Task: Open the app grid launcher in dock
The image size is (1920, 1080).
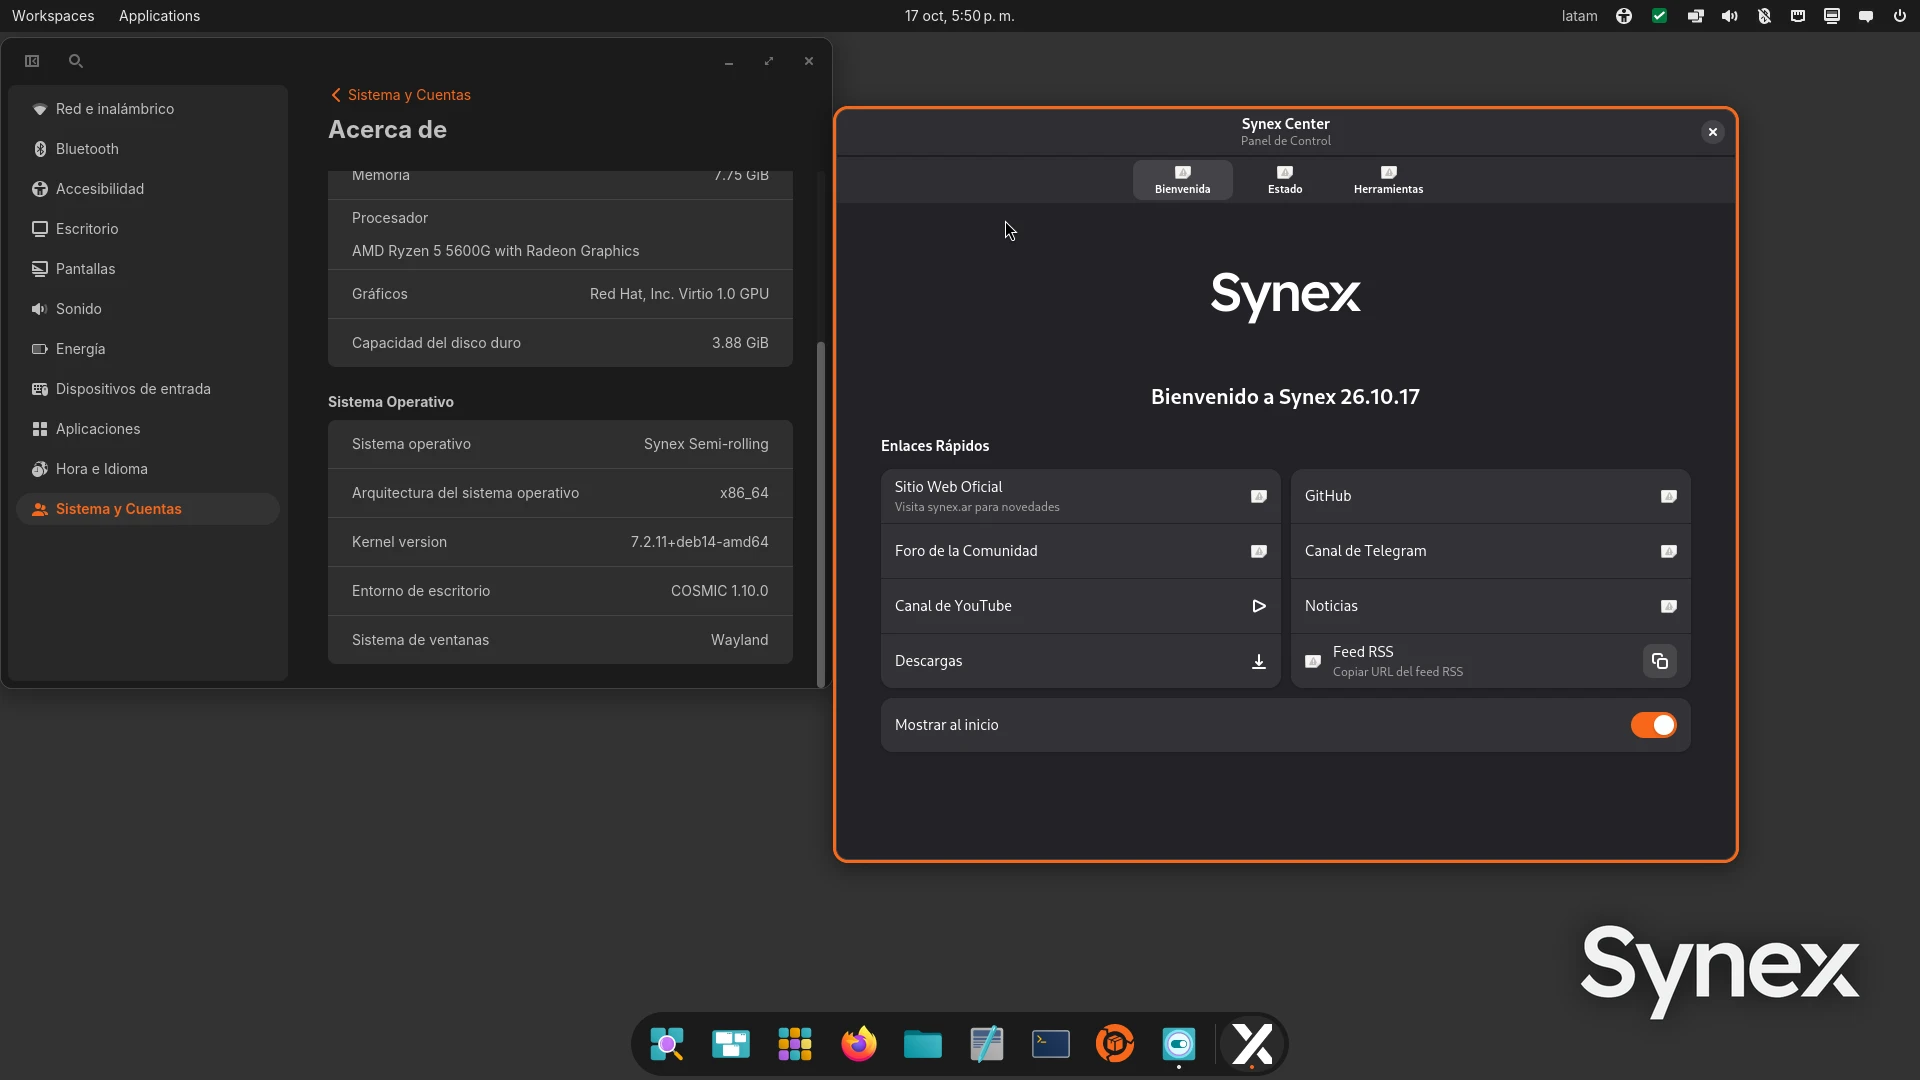Action: click(x=794, y=1044)
